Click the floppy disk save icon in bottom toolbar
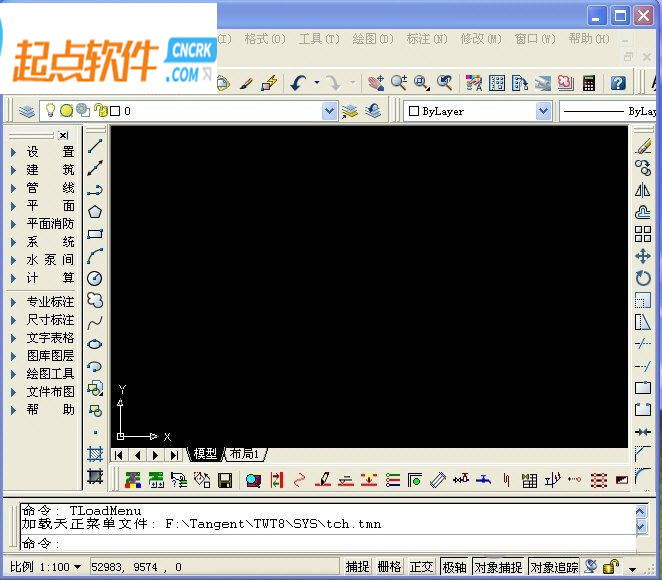The image size is (662, 580). click(x=225, y=480)
